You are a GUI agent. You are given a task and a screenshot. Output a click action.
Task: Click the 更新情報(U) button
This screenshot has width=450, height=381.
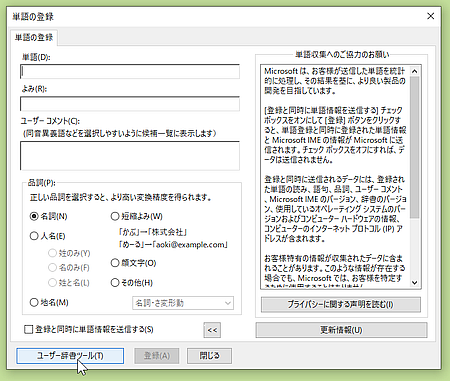tap(341, 330)
